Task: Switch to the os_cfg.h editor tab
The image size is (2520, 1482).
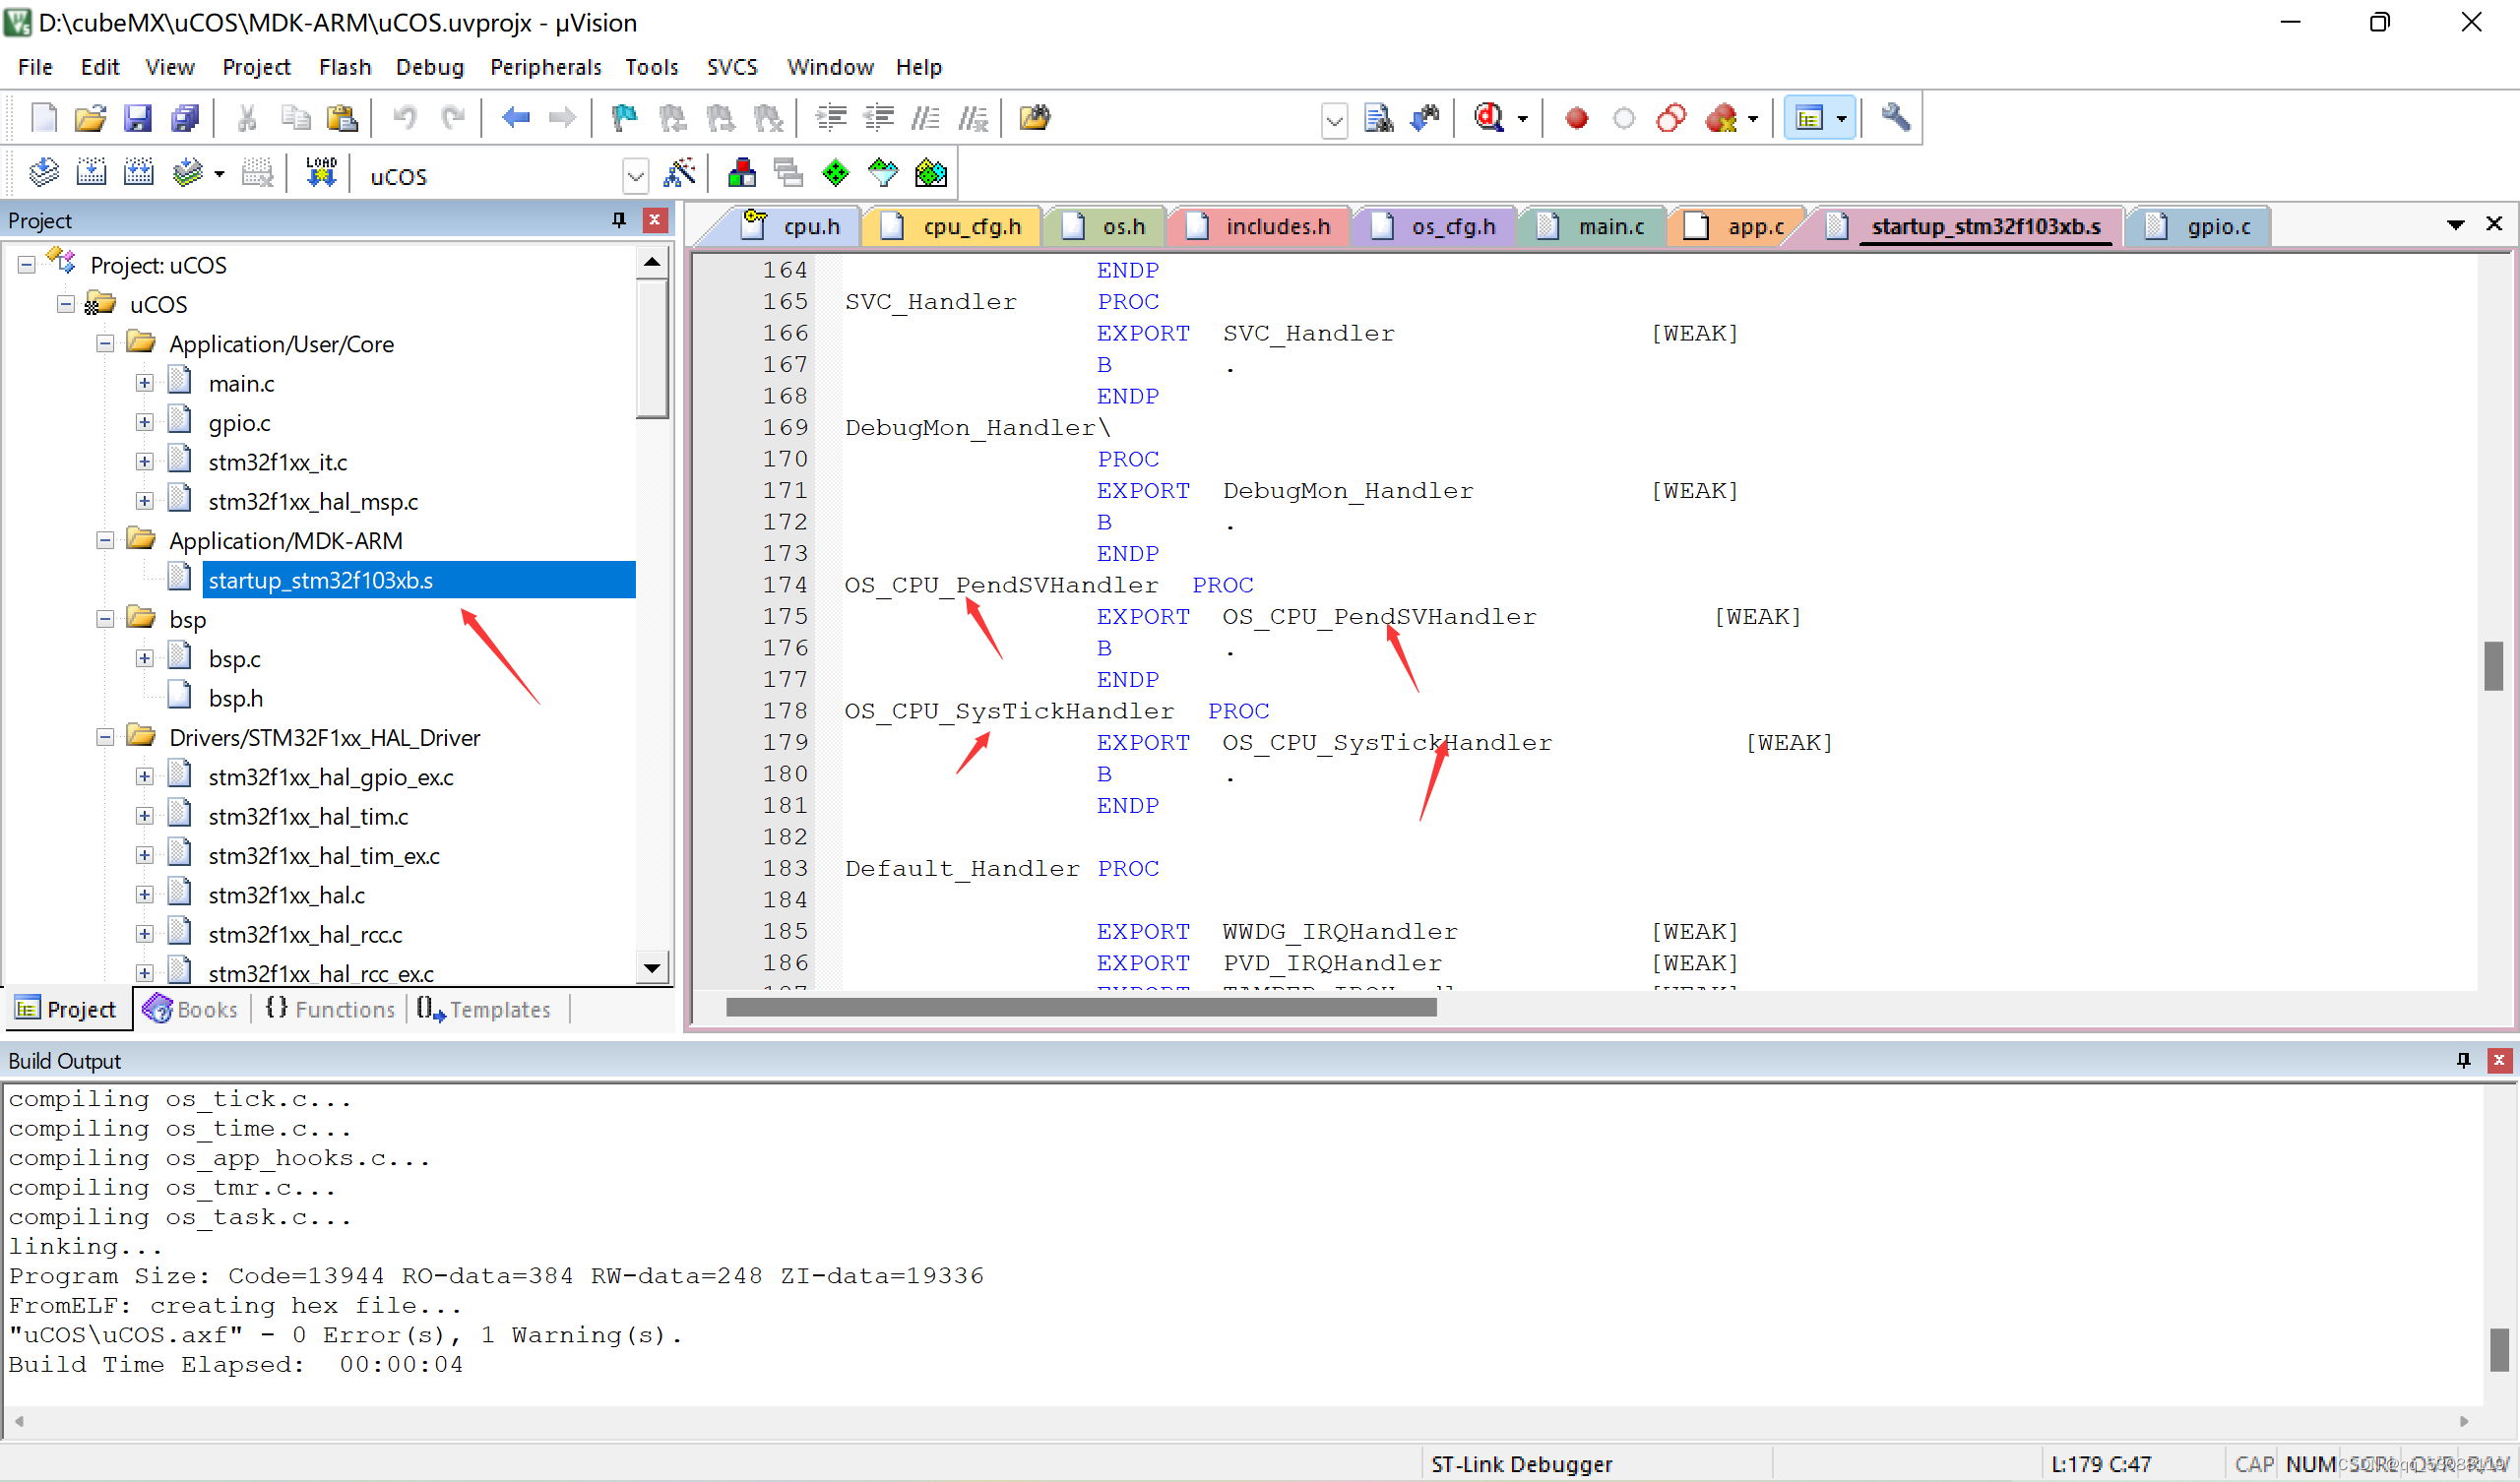Action: pos(1438,227)
